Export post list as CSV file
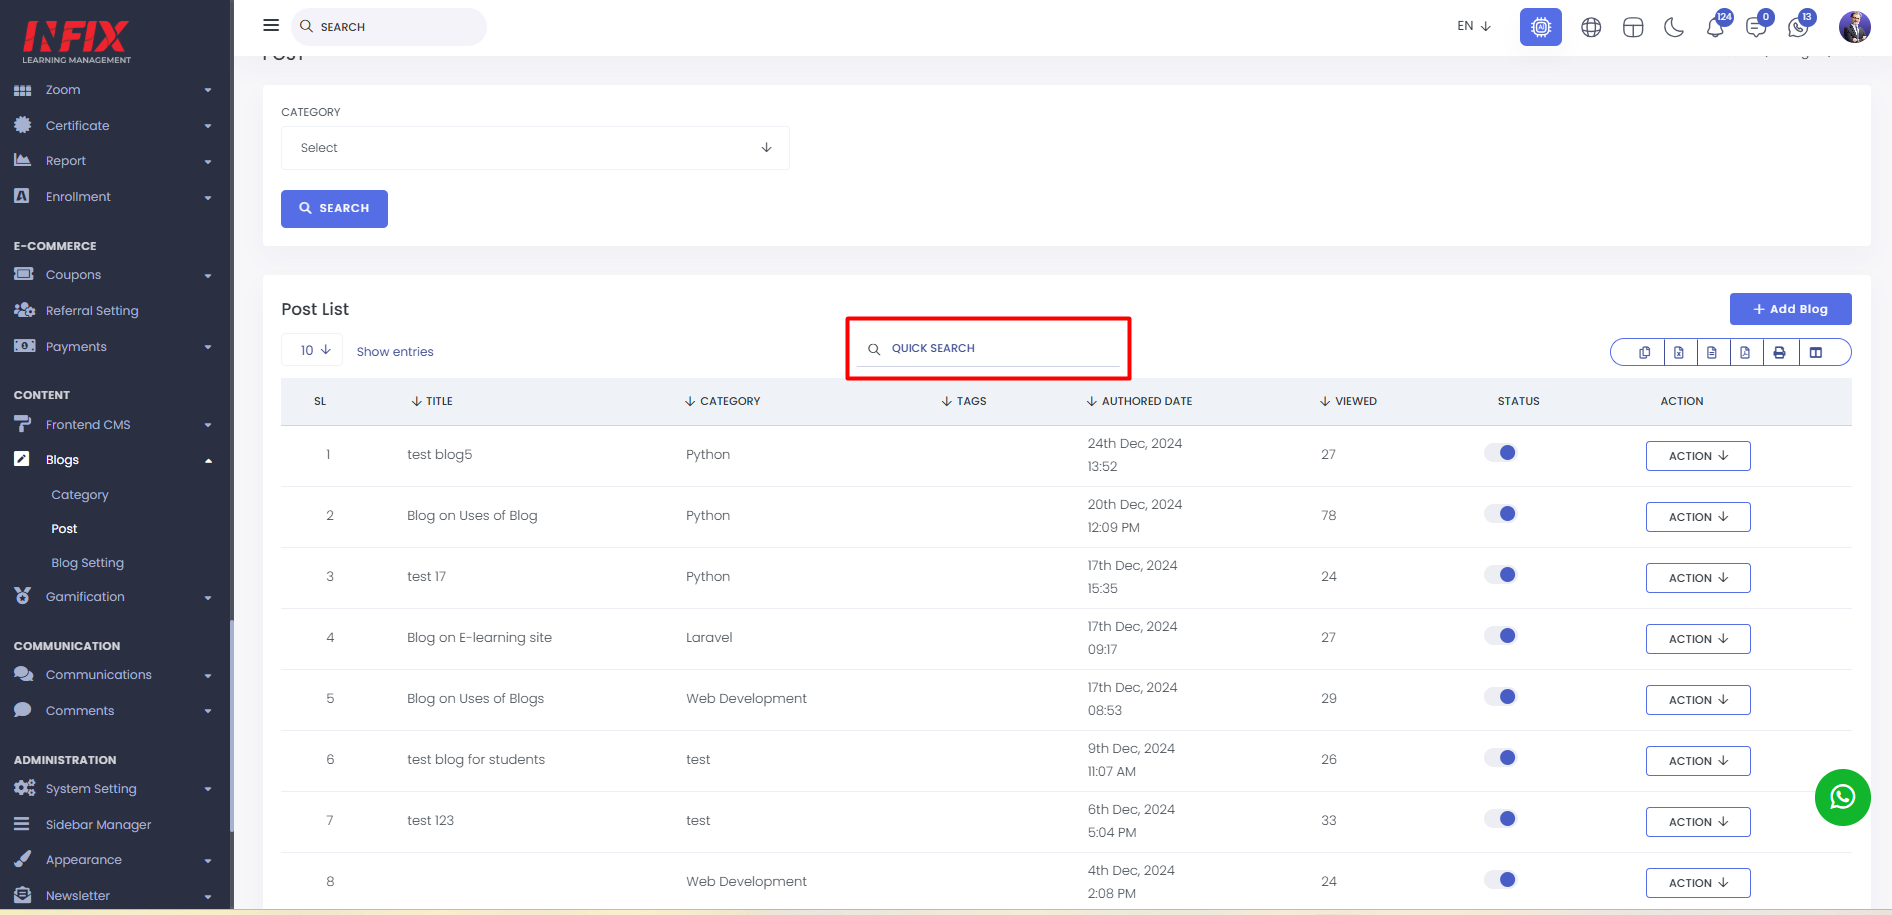 click(1712, 352)
